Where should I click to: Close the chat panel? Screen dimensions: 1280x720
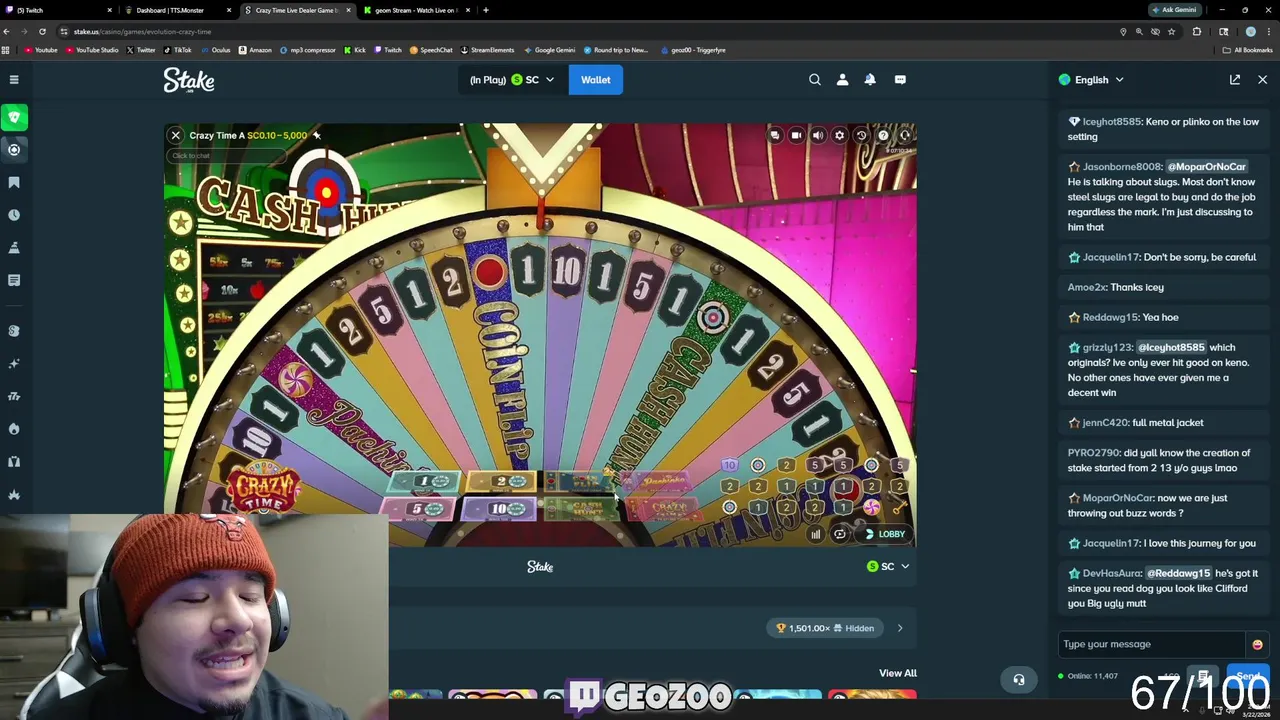1262,80
